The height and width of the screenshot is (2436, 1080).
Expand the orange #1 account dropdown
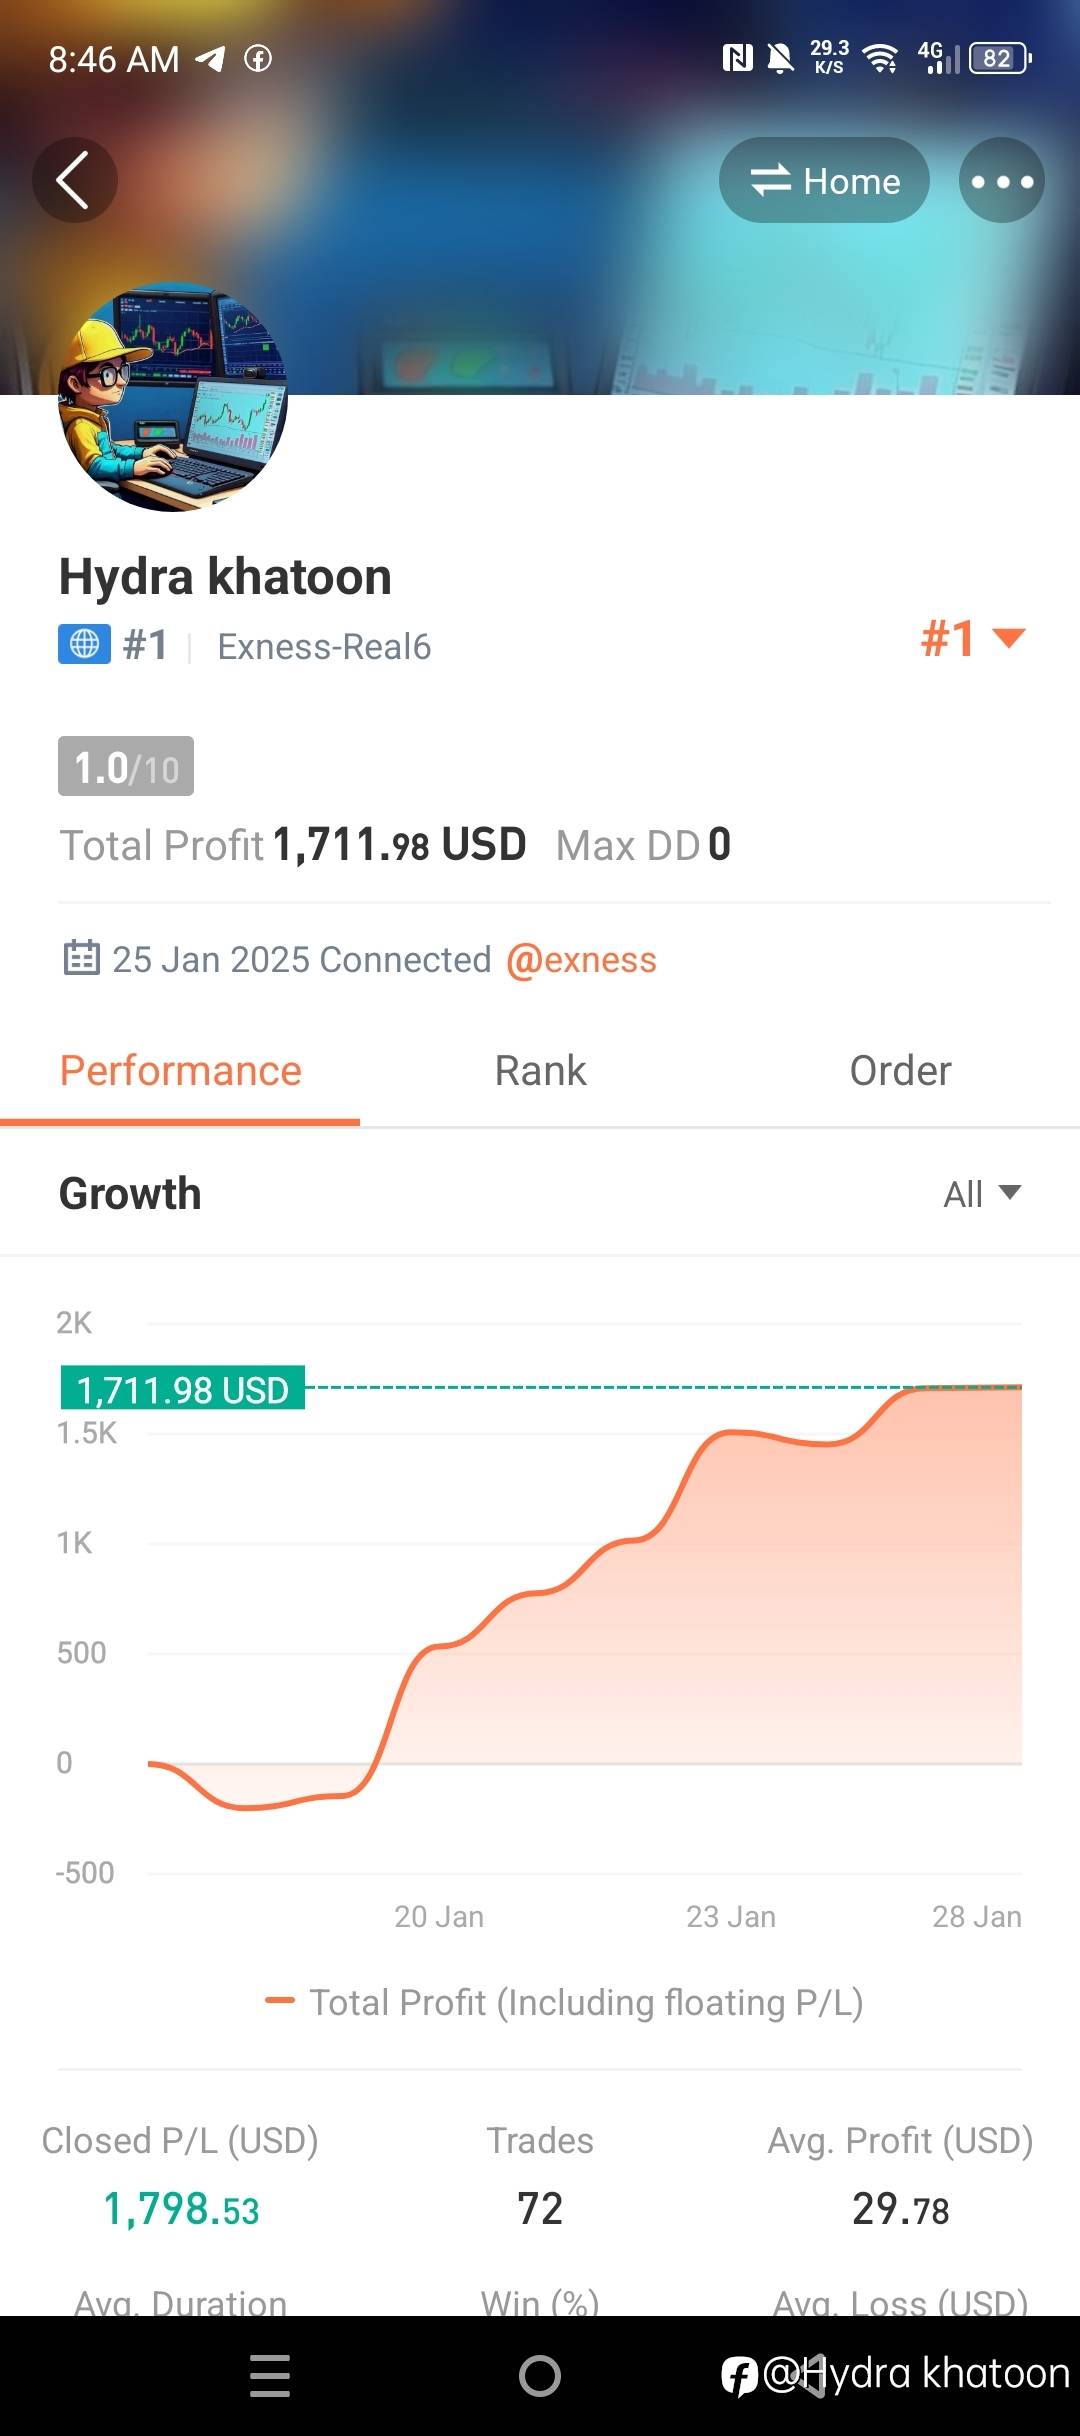pos(972,638)
